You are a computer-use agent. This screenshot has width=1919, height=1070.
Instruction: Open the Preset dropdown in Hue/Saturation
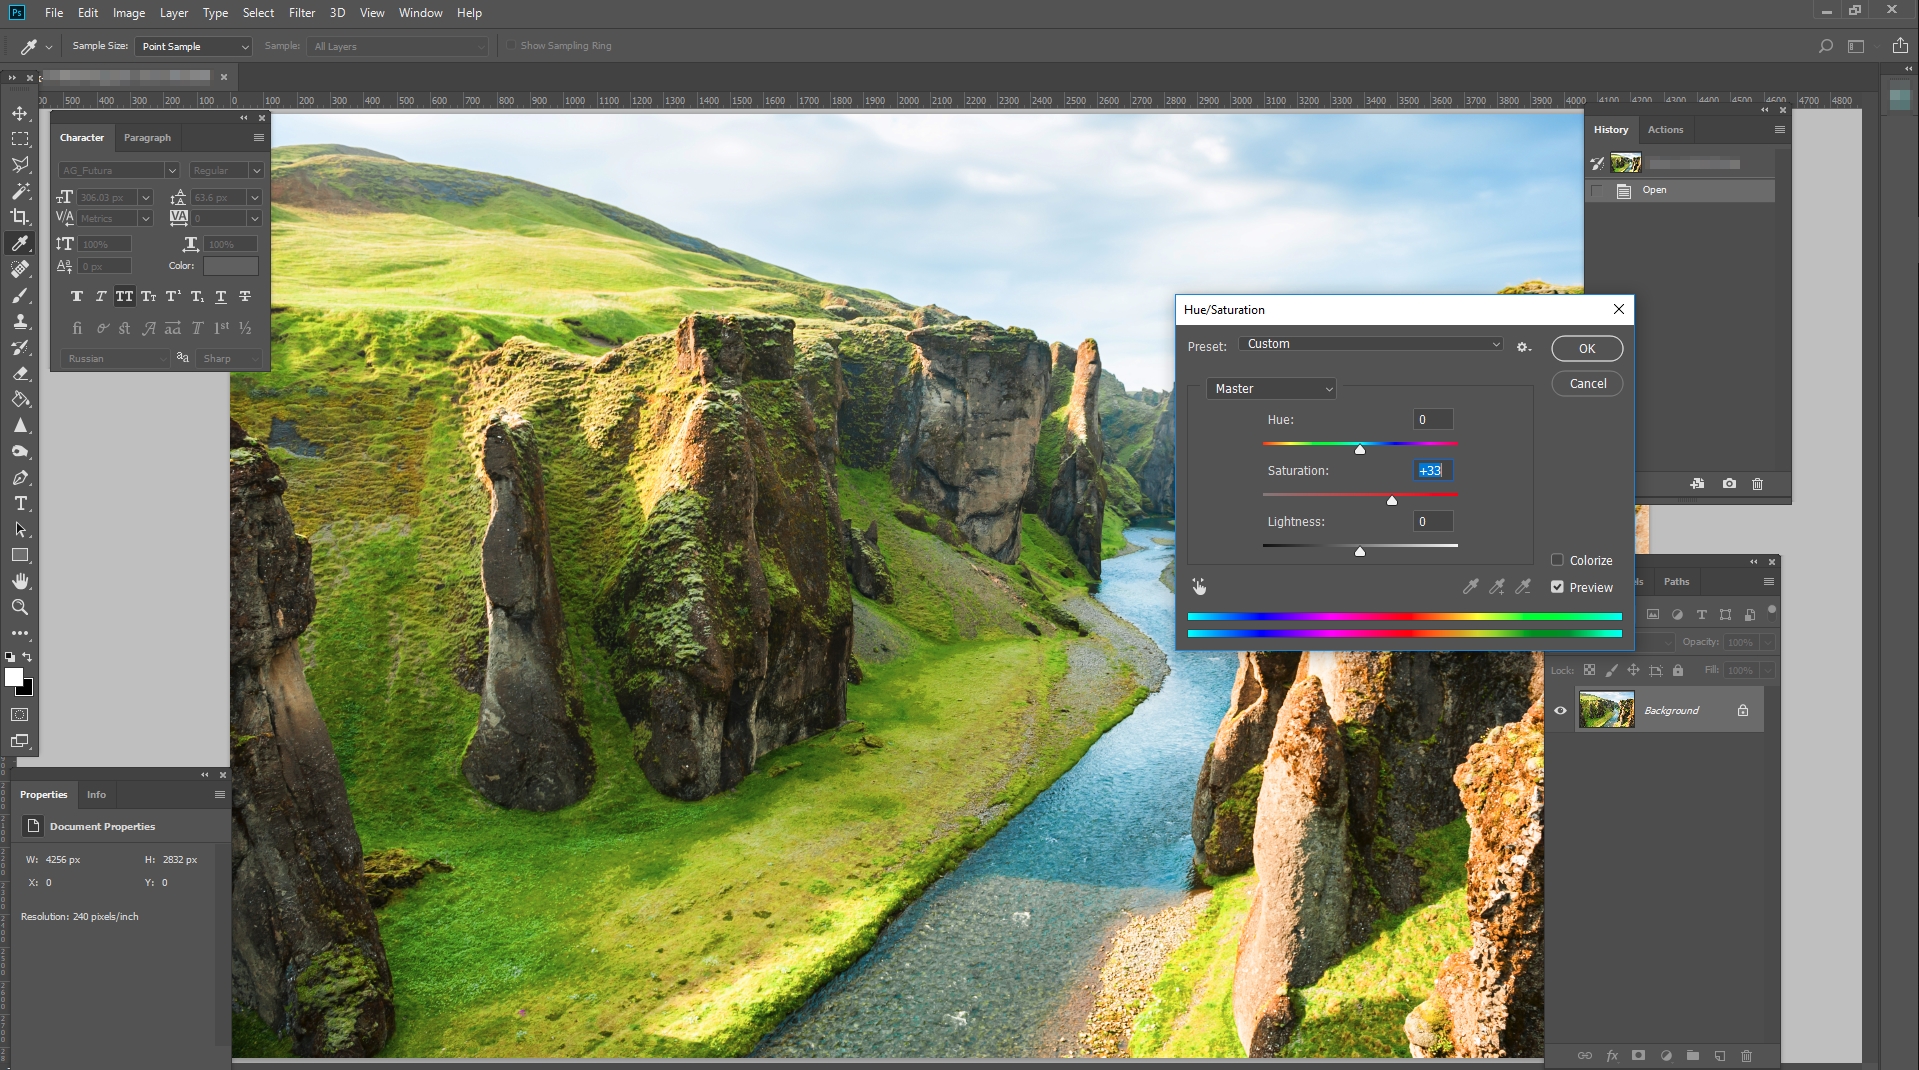pos(1370,344)
